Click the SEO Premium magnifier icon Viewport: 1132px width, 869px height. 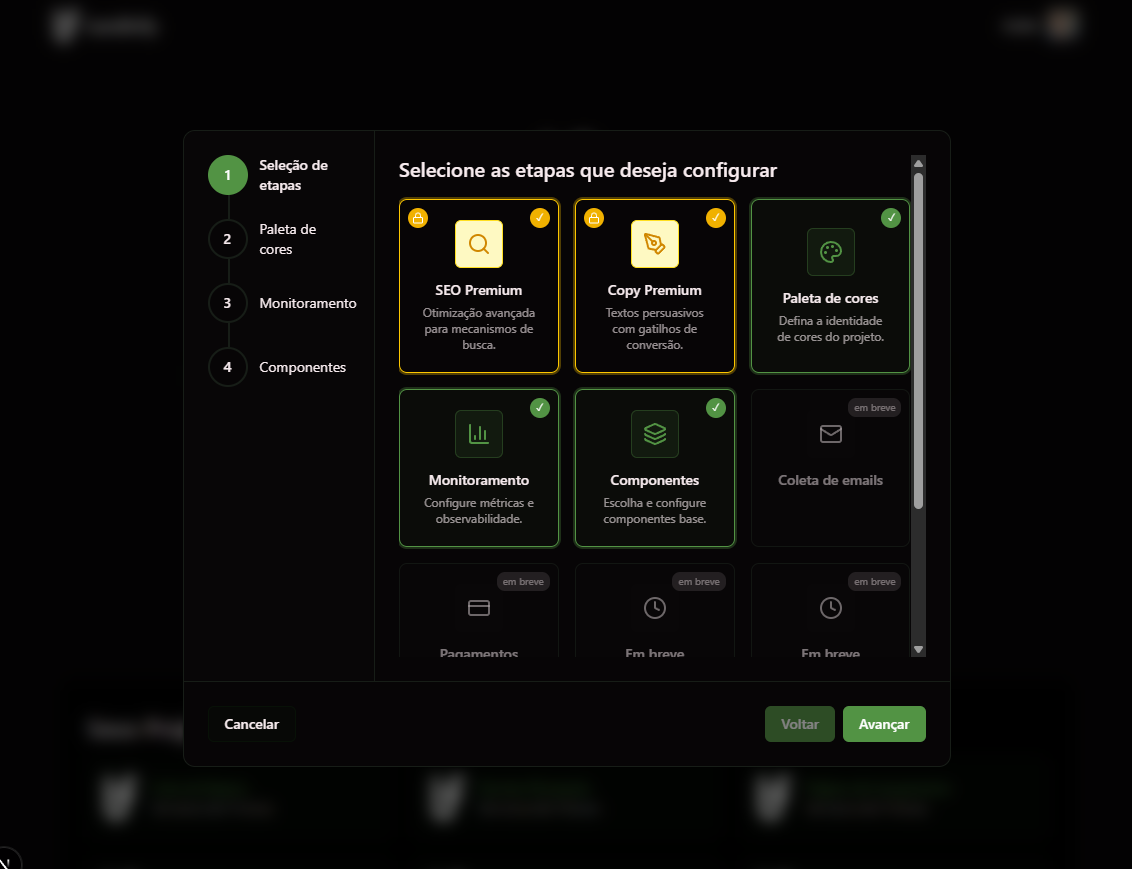(x=479, y=244)
